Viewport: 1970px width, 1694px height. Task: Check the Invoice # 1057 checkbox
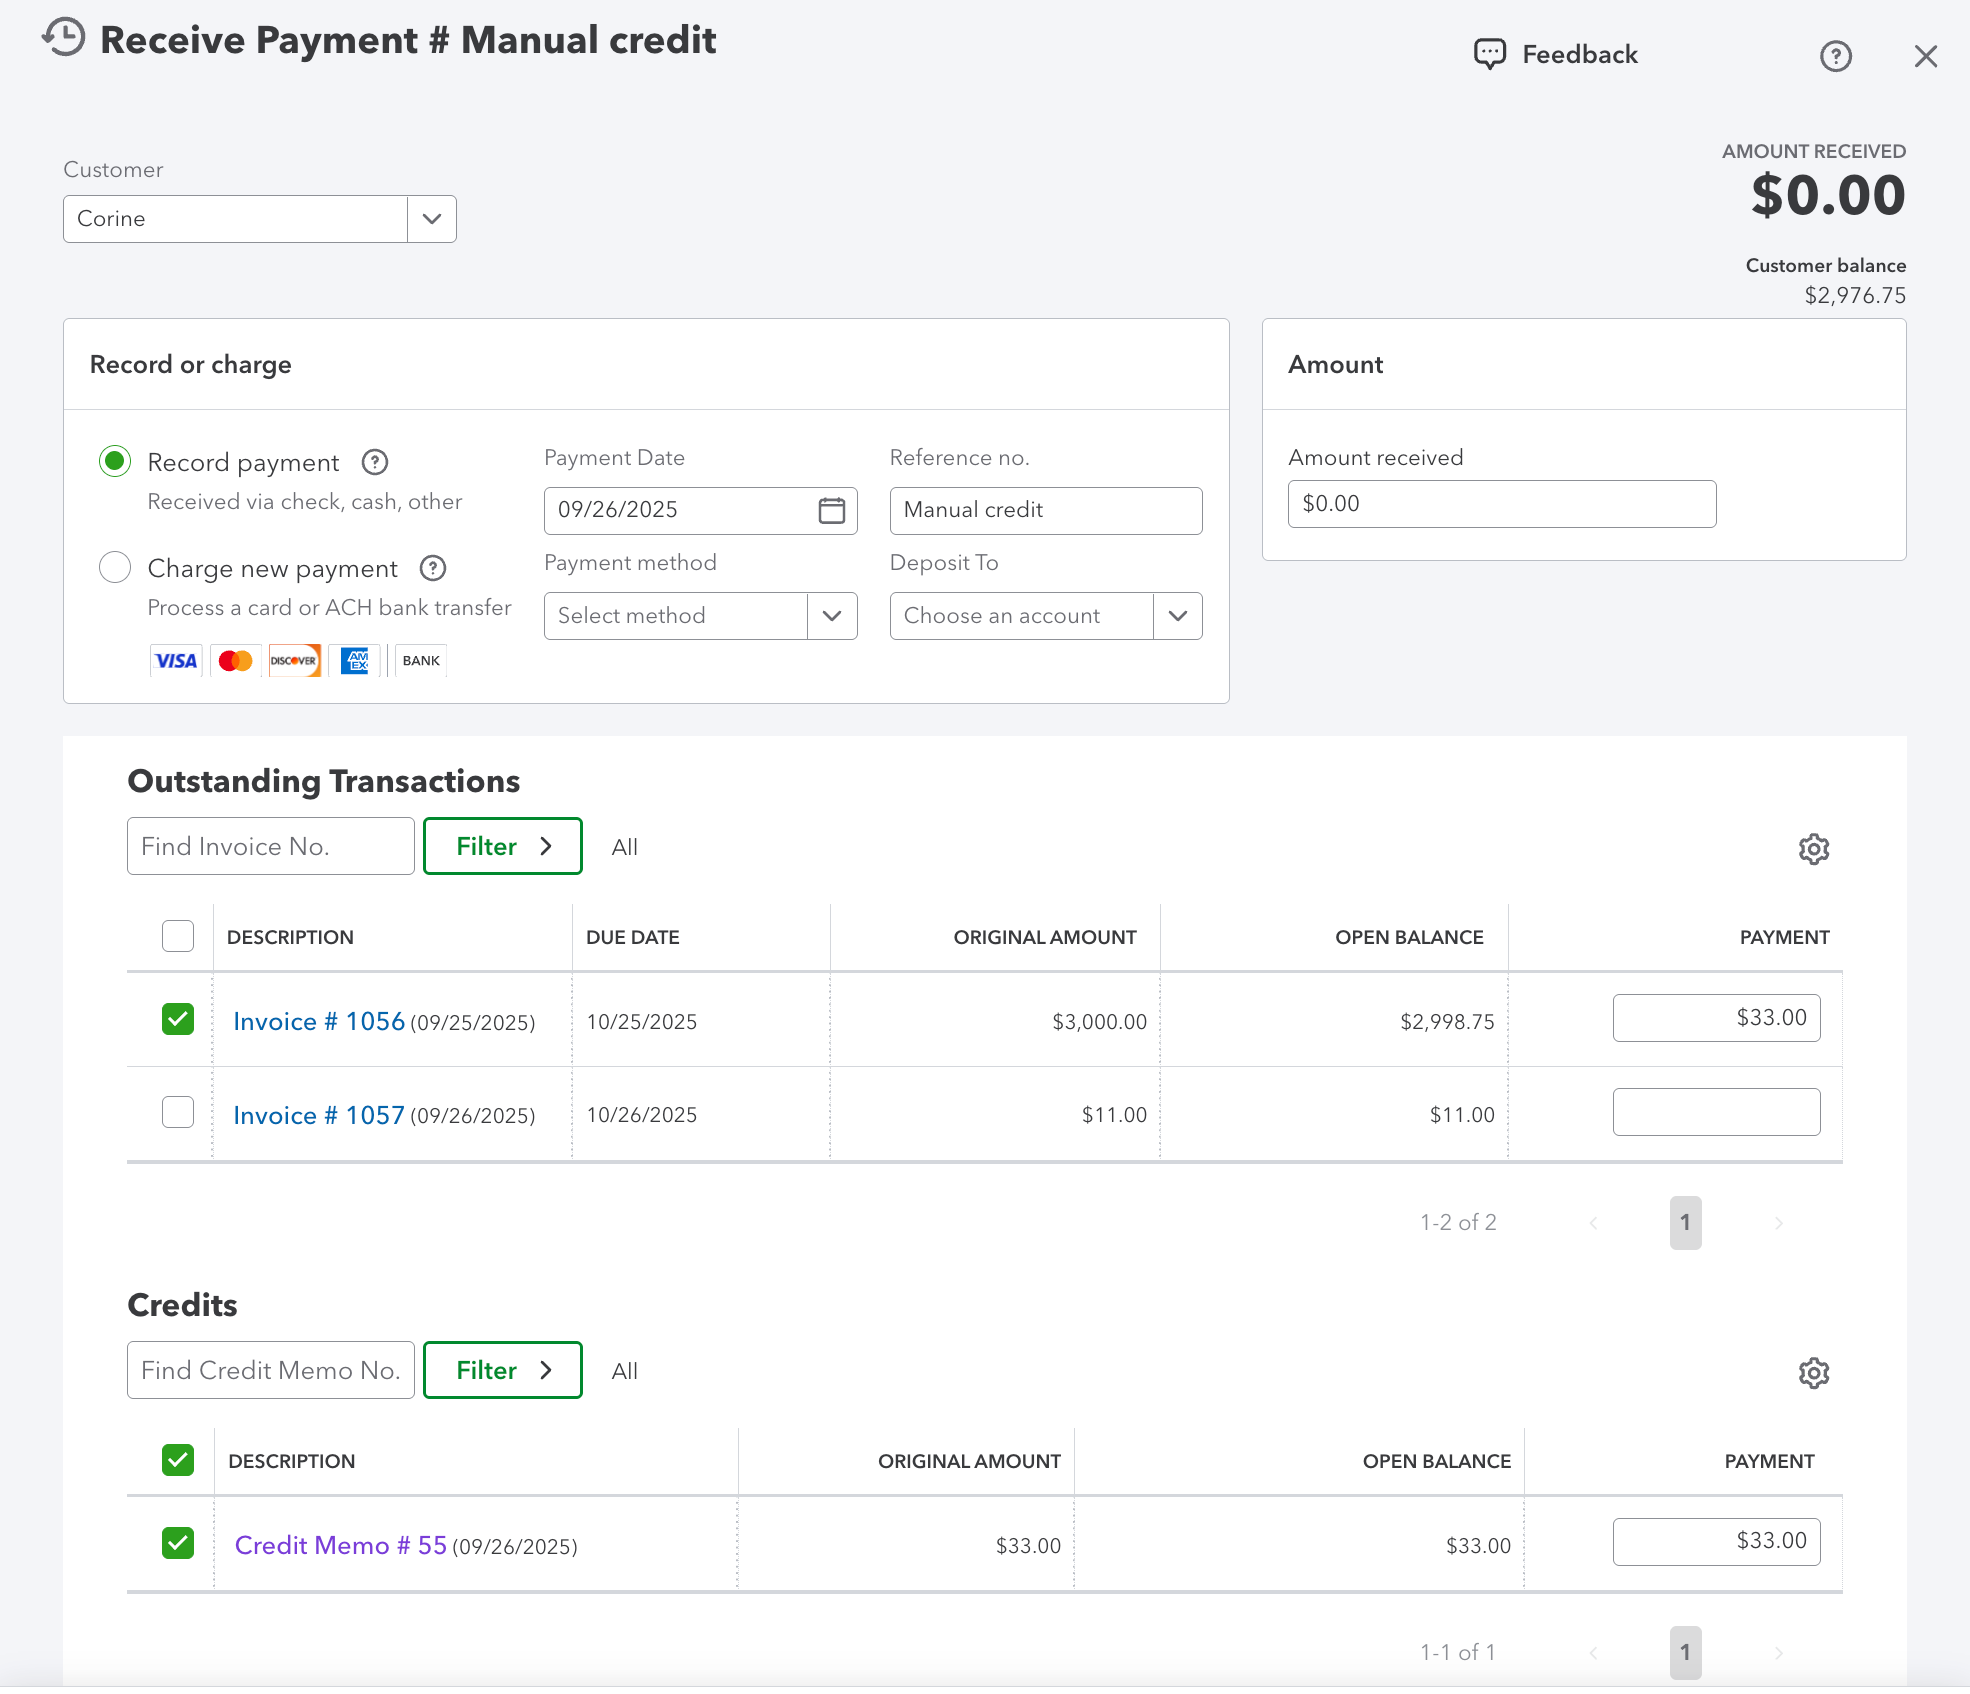178,1112
